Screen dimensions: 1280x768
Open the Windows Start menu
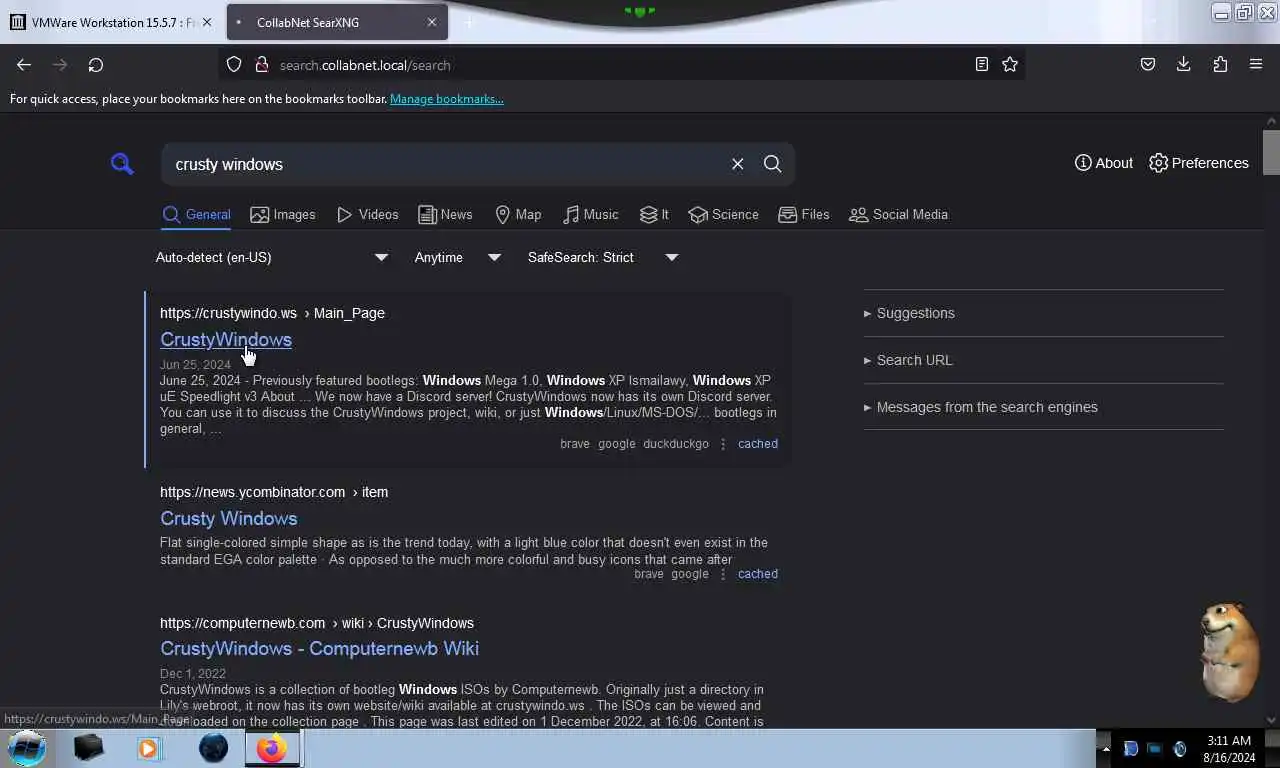27,748
